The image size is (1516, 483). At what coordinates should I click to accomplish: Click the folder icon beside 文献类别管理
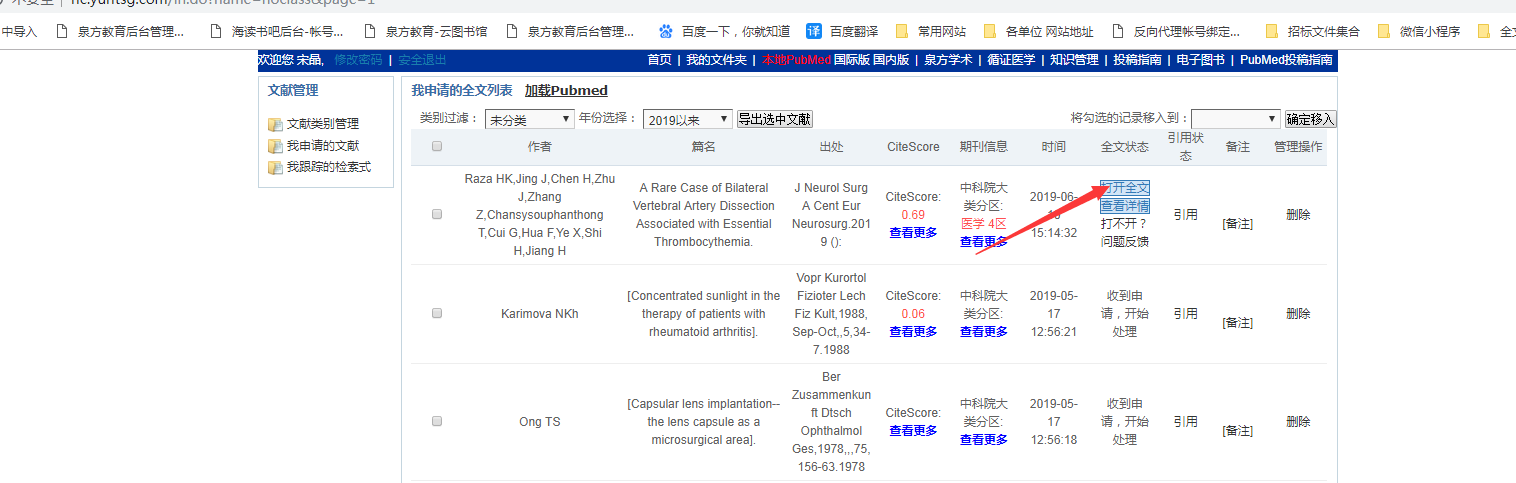click(275, 125)
